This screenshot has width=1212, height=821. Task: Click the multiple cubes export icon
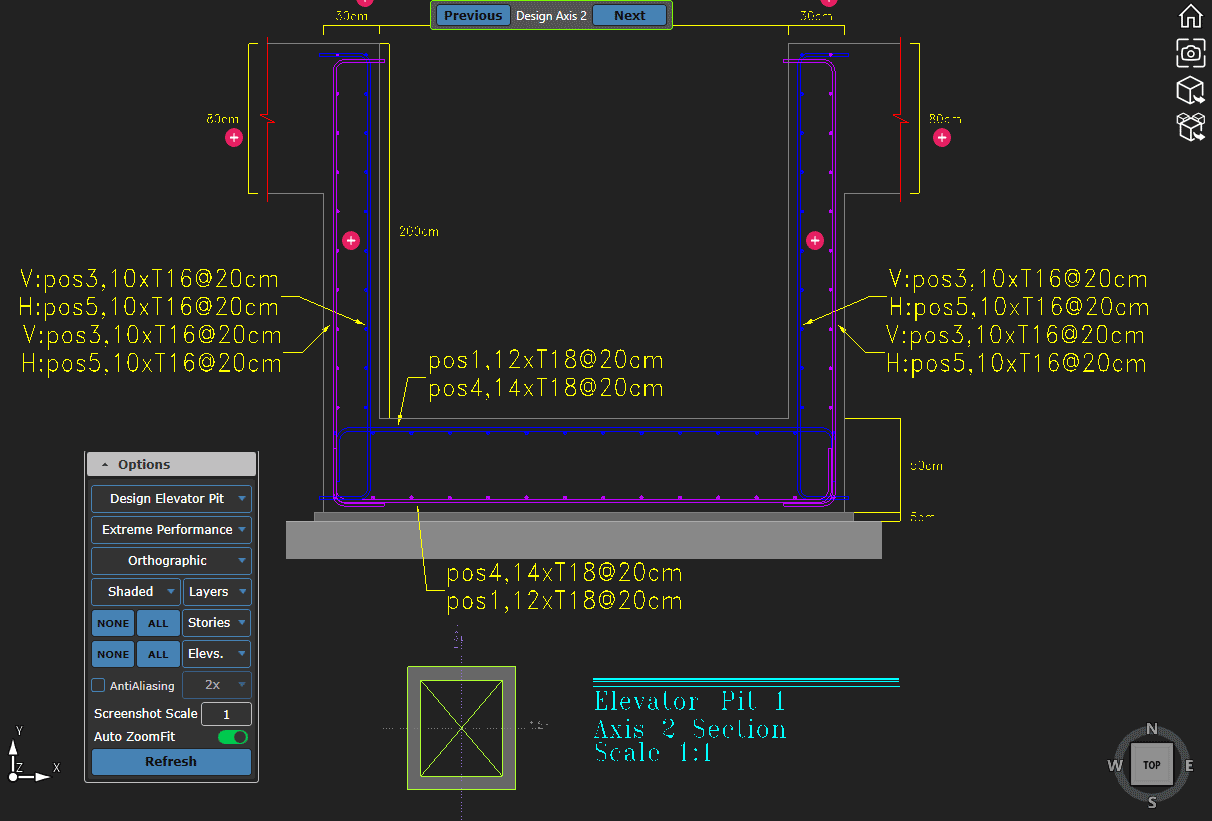(1190, 127)
